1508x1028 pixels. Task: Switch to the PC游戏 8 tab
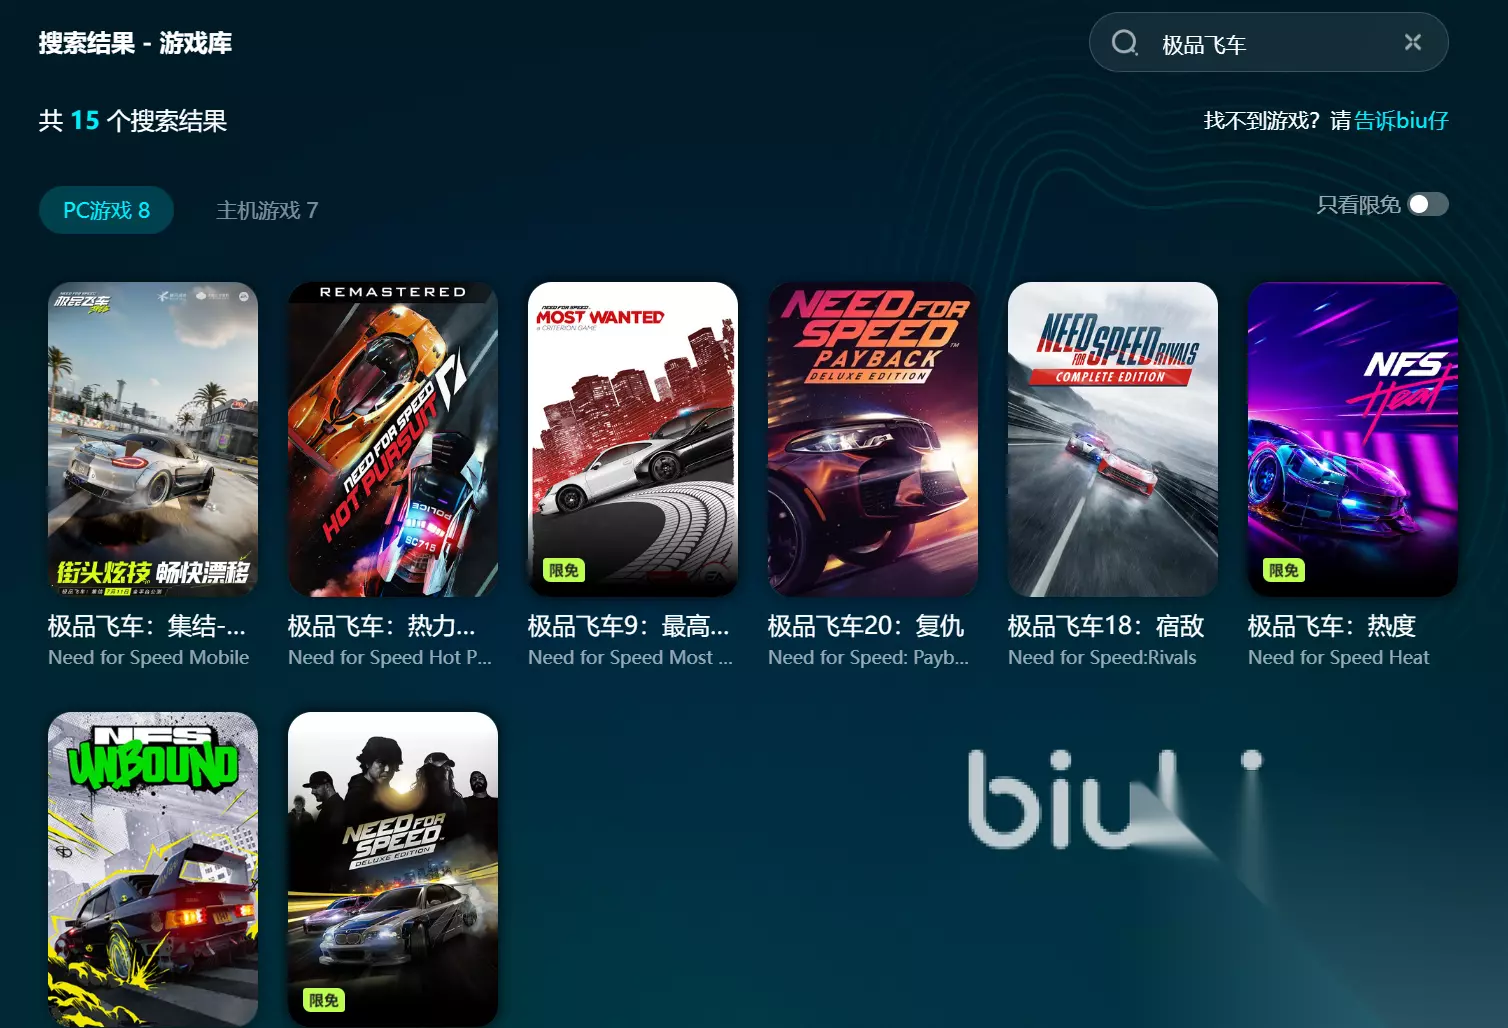coord(106,210)
